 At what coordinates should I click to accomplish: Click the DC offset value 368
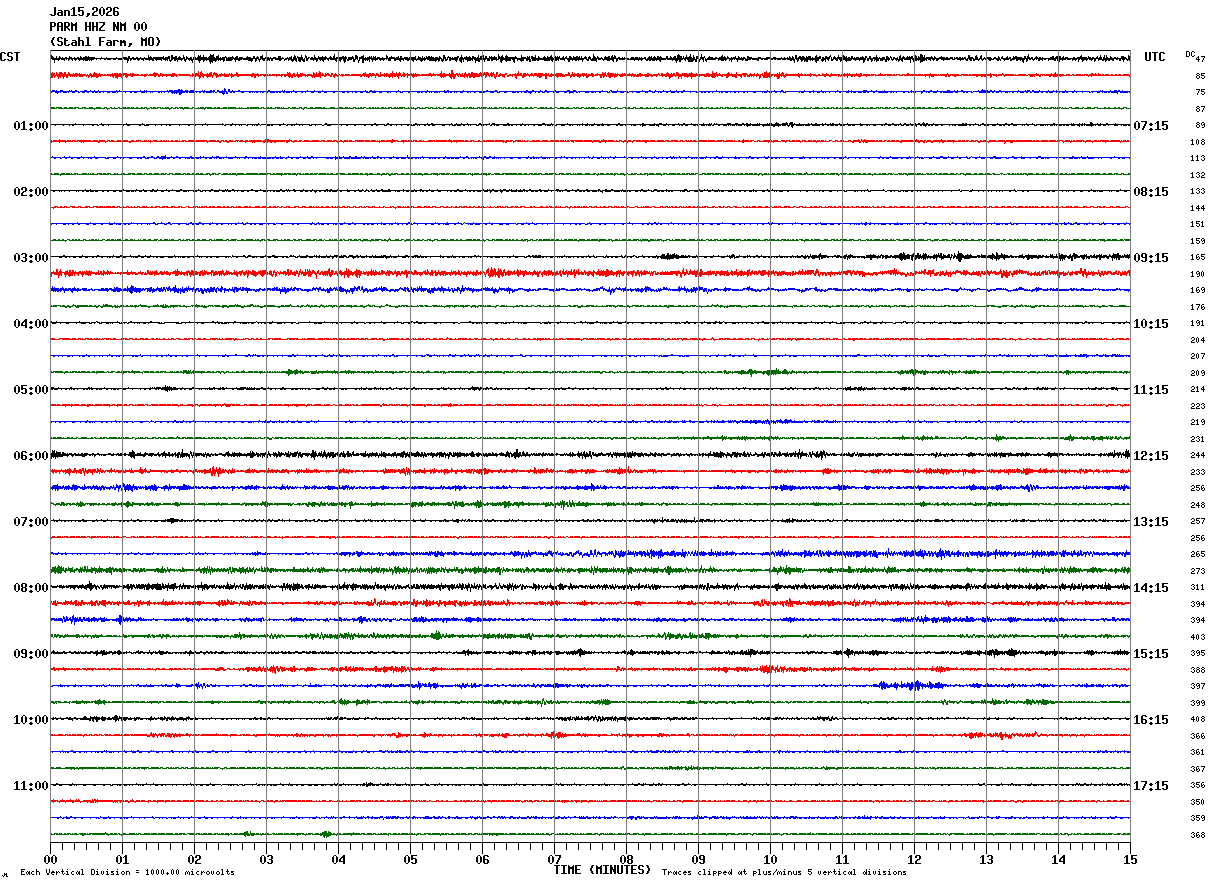pyautogui.click(x=1198, y=836)
